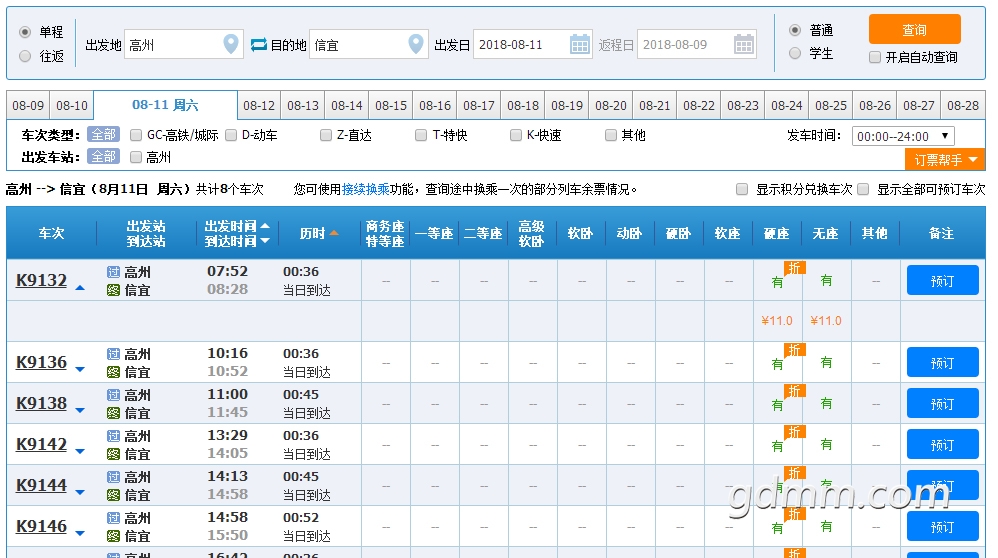Check GC-高铁/城际 train type filter
This screenshot has width=998, height=558.
pyautogui.click(x=136, y=135)
